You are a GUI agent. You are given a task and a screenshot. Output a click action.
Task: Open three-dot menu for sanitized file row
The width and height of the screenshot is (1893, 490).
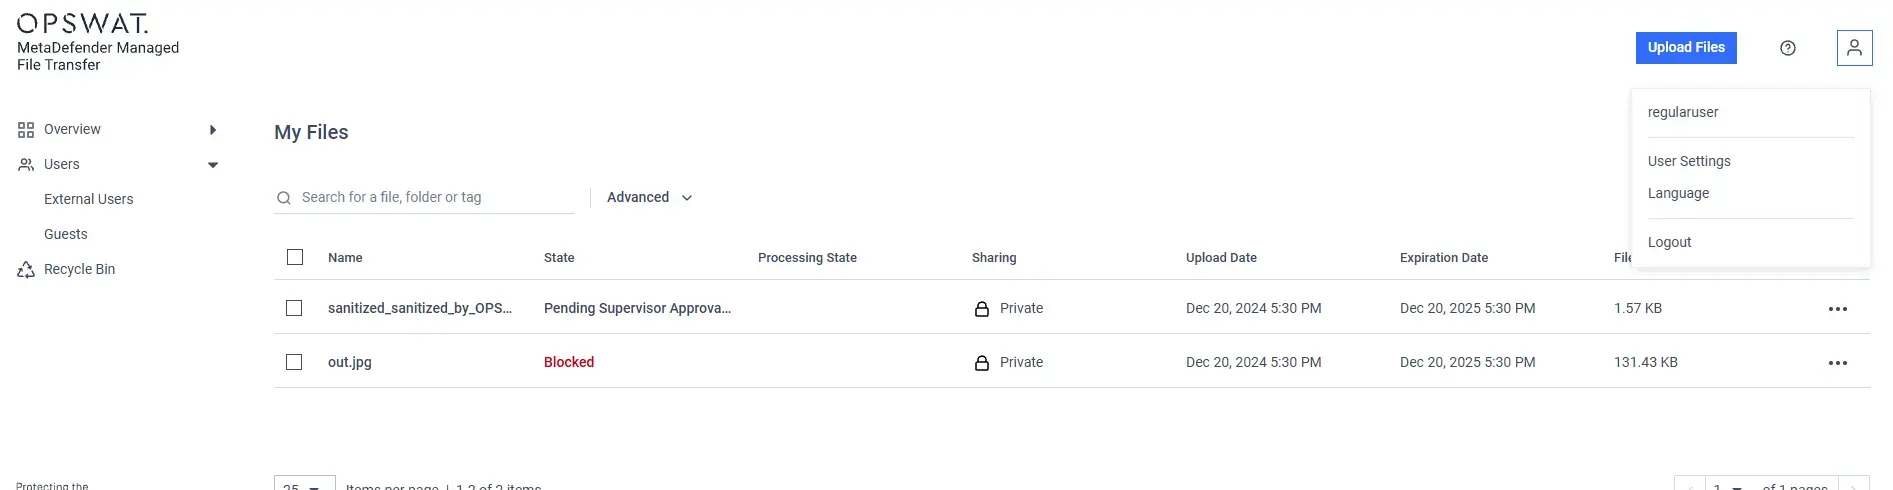[x=1838, y=309]
